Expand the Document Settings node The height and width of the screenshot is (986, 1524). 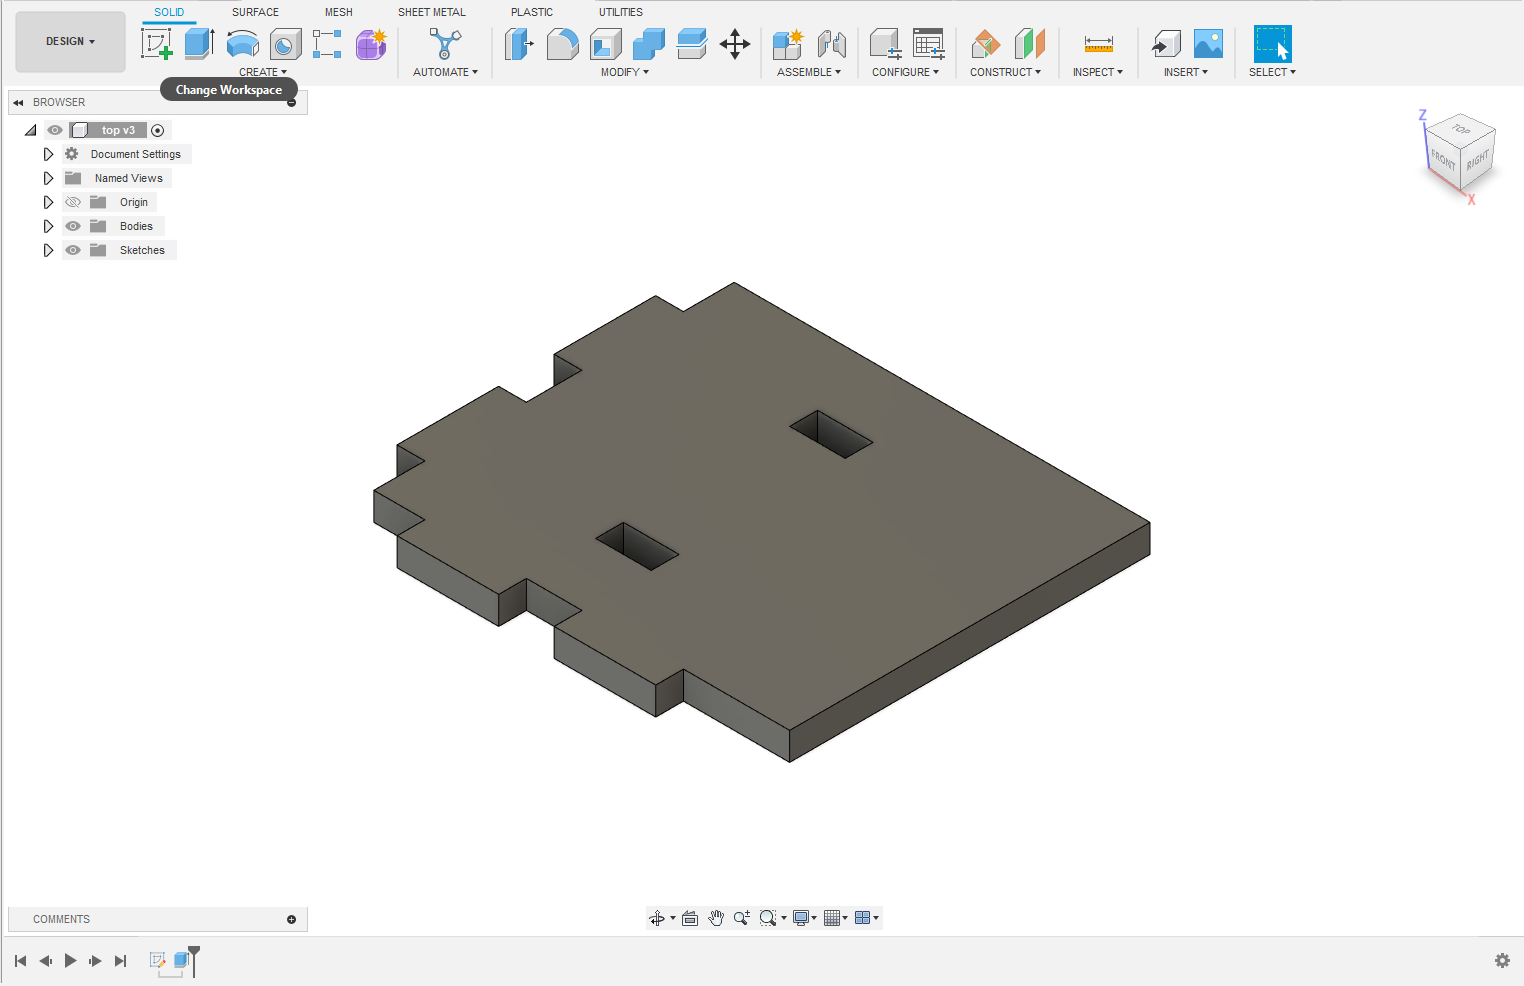pyautogui.click(x=48, y=154)
